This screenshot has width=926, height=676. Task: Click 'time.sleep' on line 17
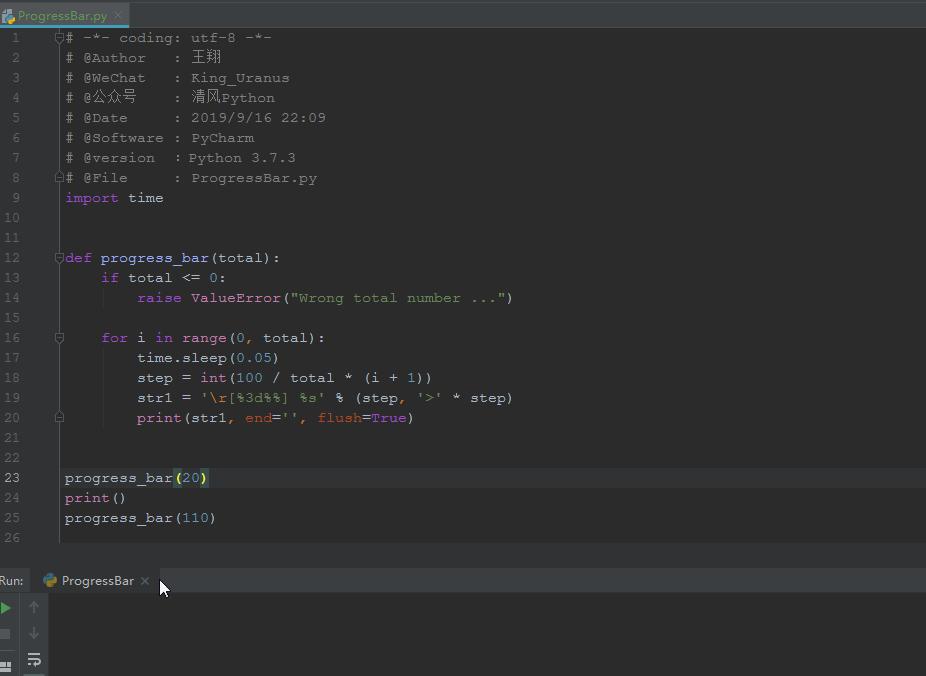(182, 358)
